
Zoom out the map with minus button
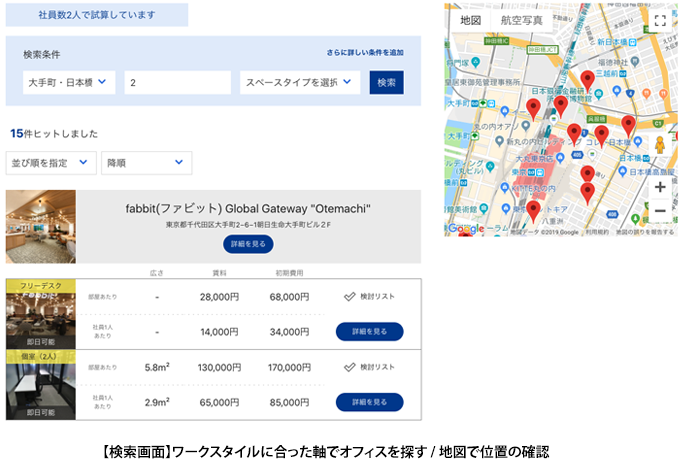coord(660,211)
